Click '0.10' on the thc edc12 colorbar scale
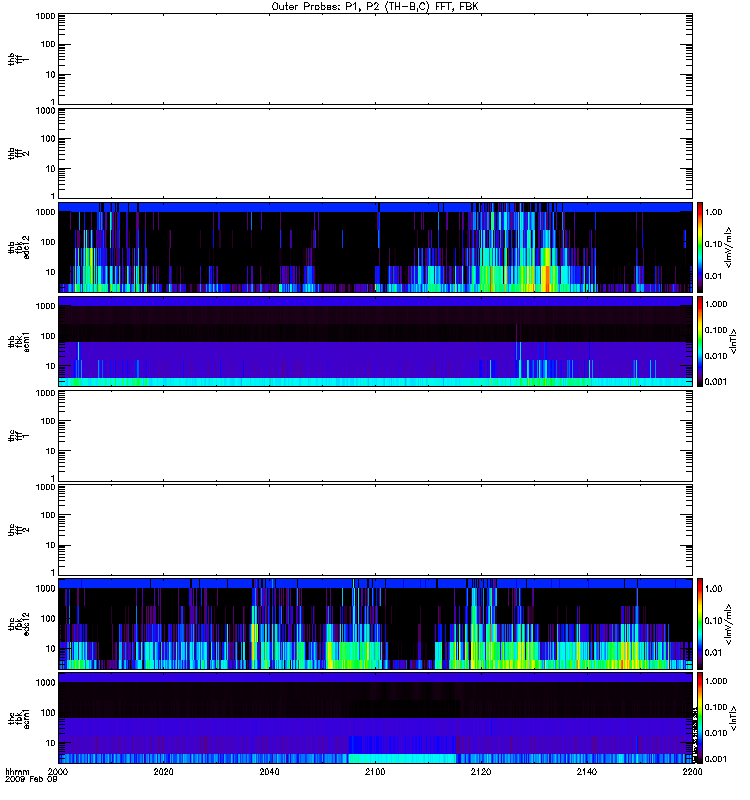 point(713,621)
